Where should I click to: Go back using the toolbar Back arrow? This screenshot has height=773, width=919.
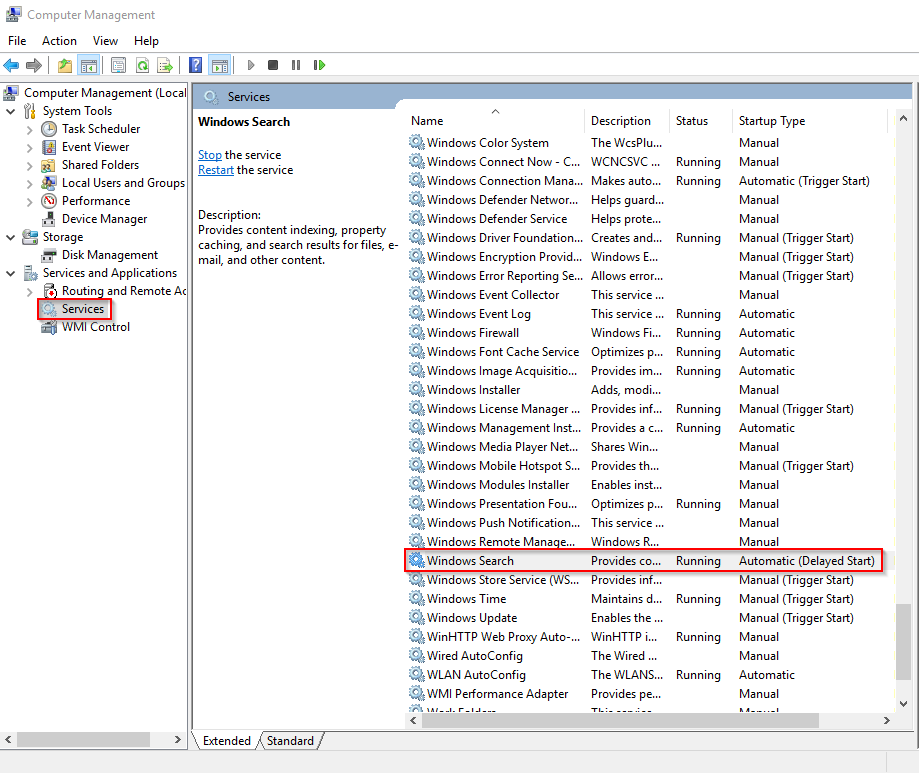point(11,65)
